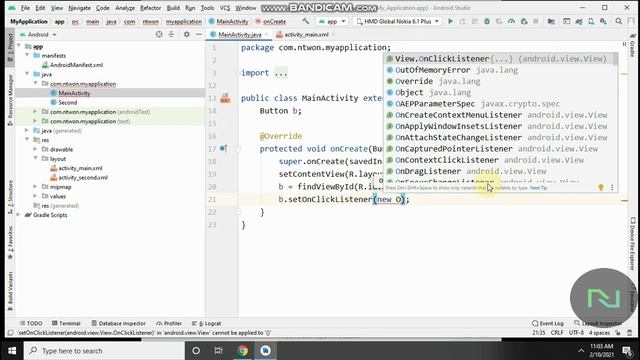Toggle the Project tool window side tab
The image size is (640, 360).
click(x=10, y=47)
